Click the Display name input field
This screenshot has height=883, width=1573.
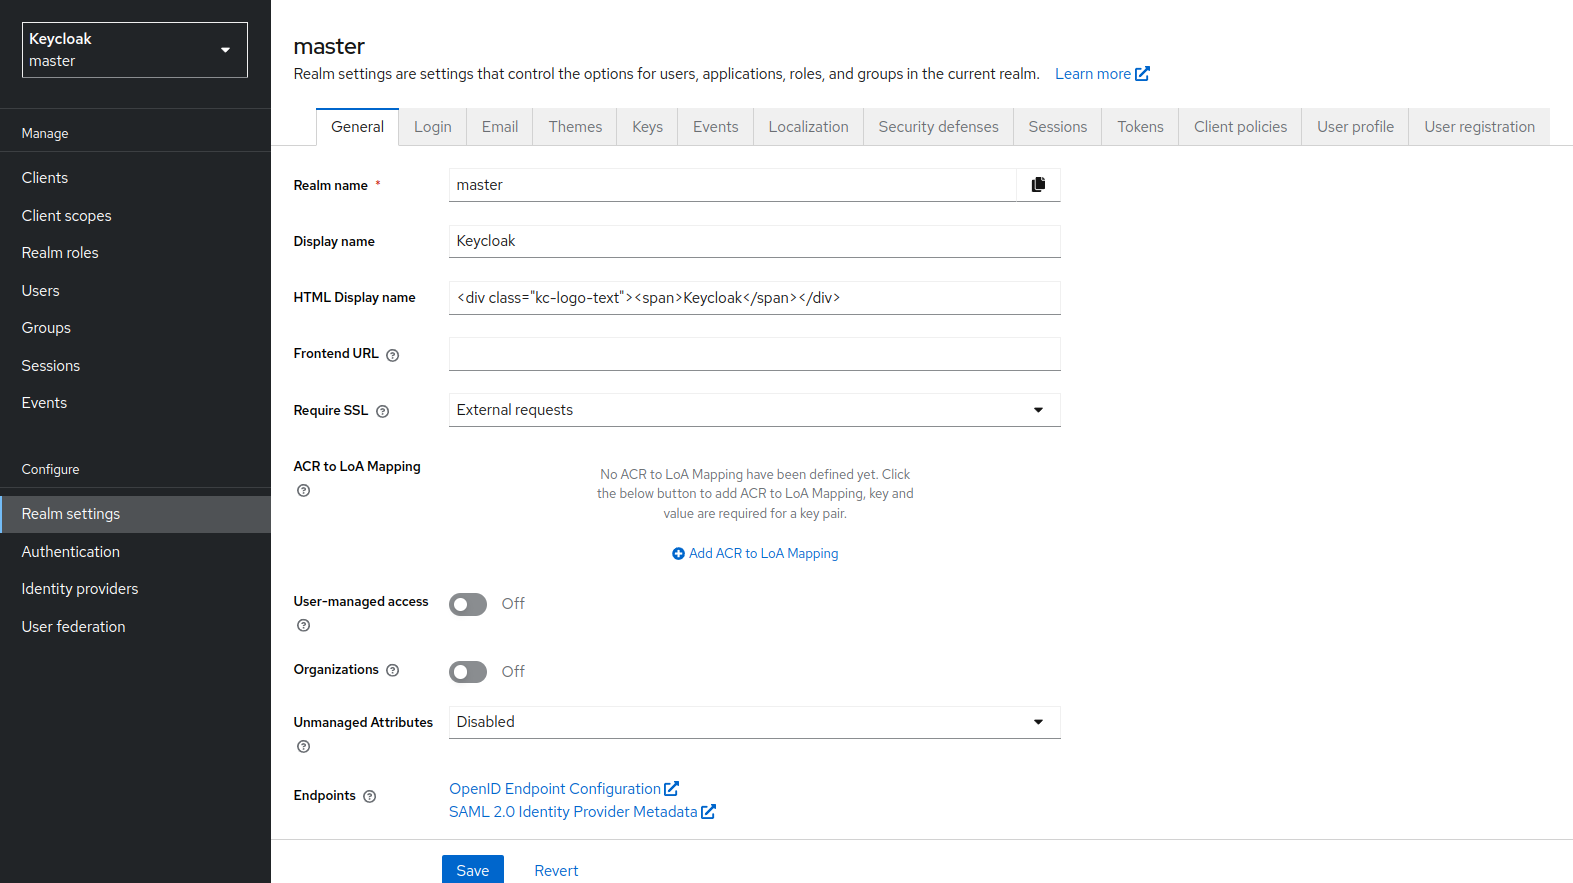coord(755,241)
